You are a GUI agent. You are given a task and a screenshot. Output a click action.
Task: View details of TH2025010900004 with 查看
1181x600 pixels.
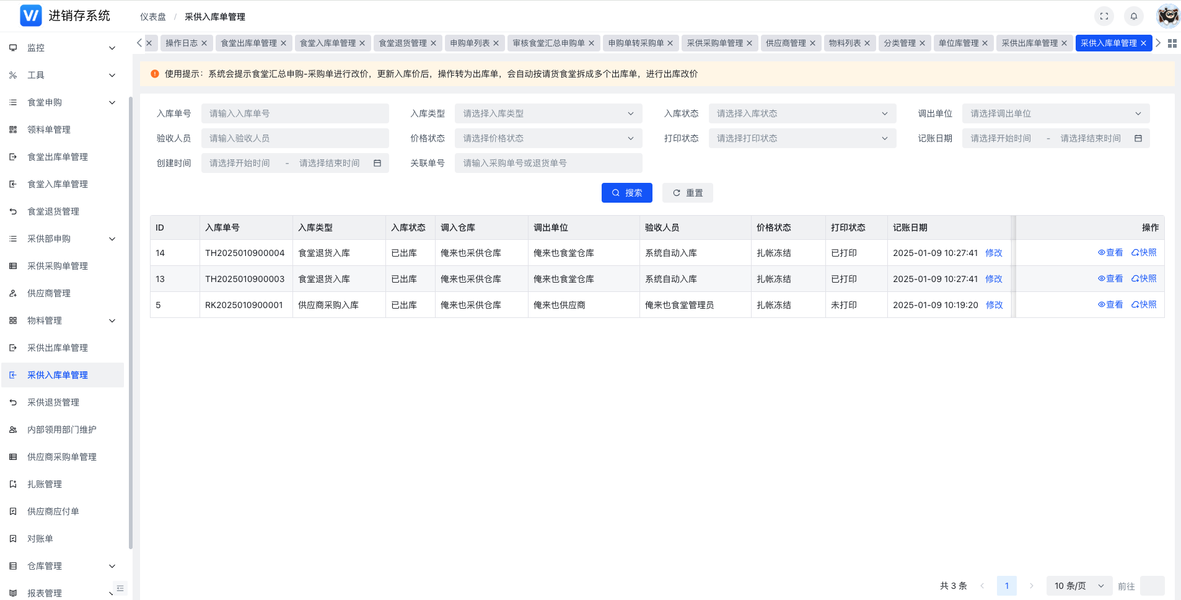[1110, 253]
